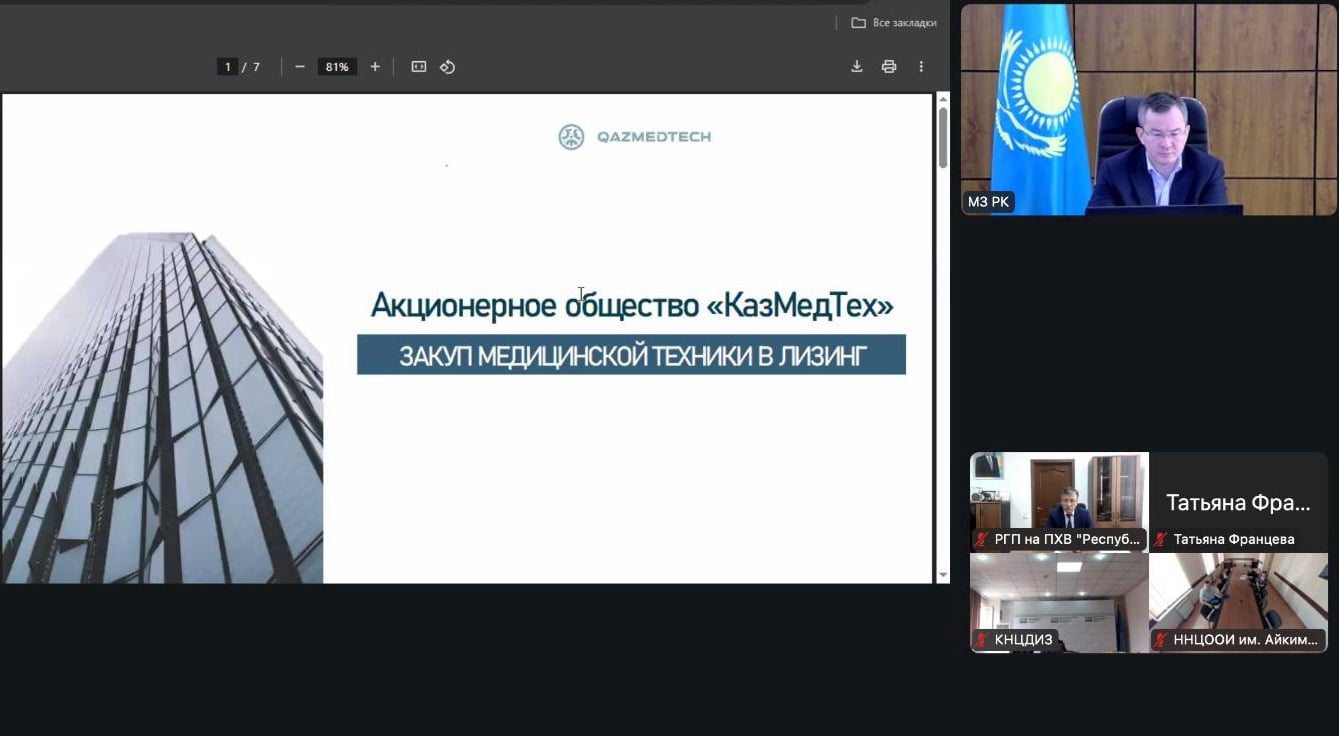The image size is (1339, 736).
Task: Select the РГП на ПХВ participant tile
Action: click(x=1059, y=502)
